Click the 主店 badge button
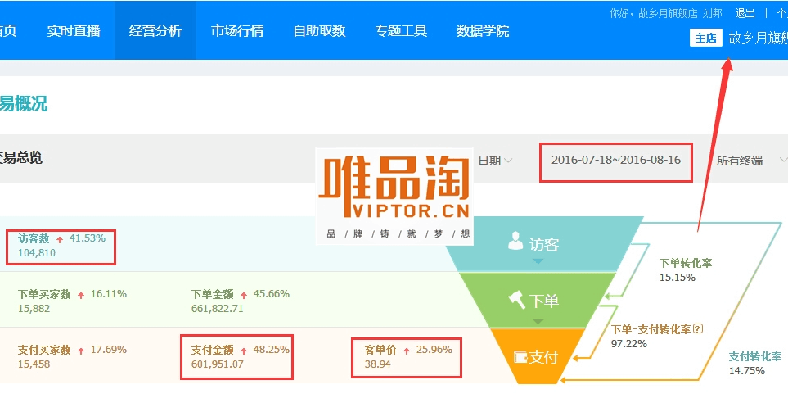This screenshot has height=394, width=788. (x=706, y=39)
